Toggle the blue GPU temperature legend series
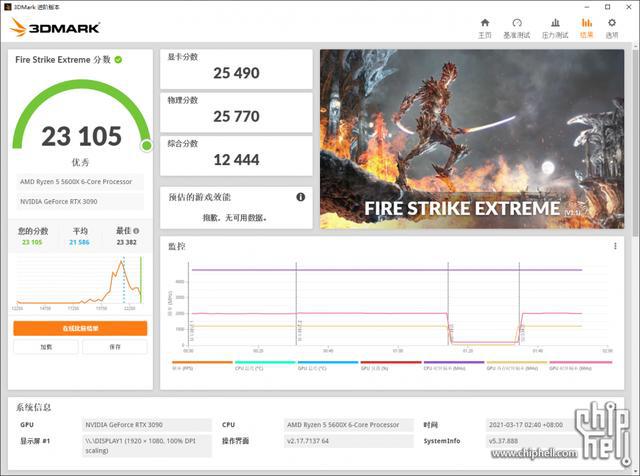640x476 pixels. [x=328, y=365]
